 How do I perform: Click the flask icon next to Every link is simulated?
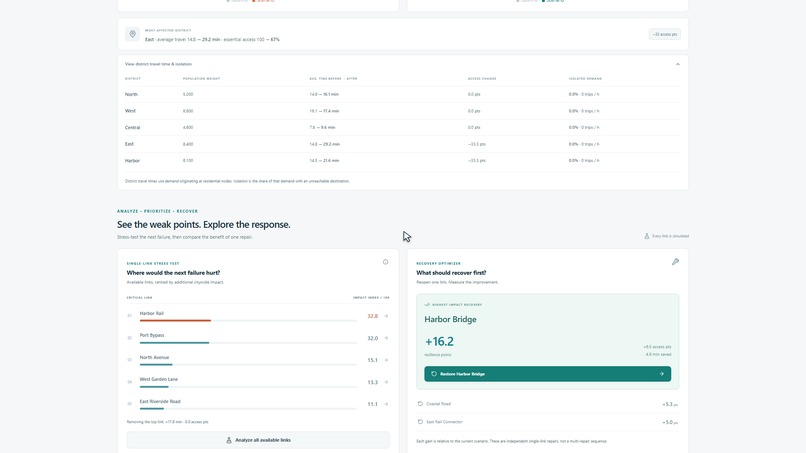[x=647, y=236]
